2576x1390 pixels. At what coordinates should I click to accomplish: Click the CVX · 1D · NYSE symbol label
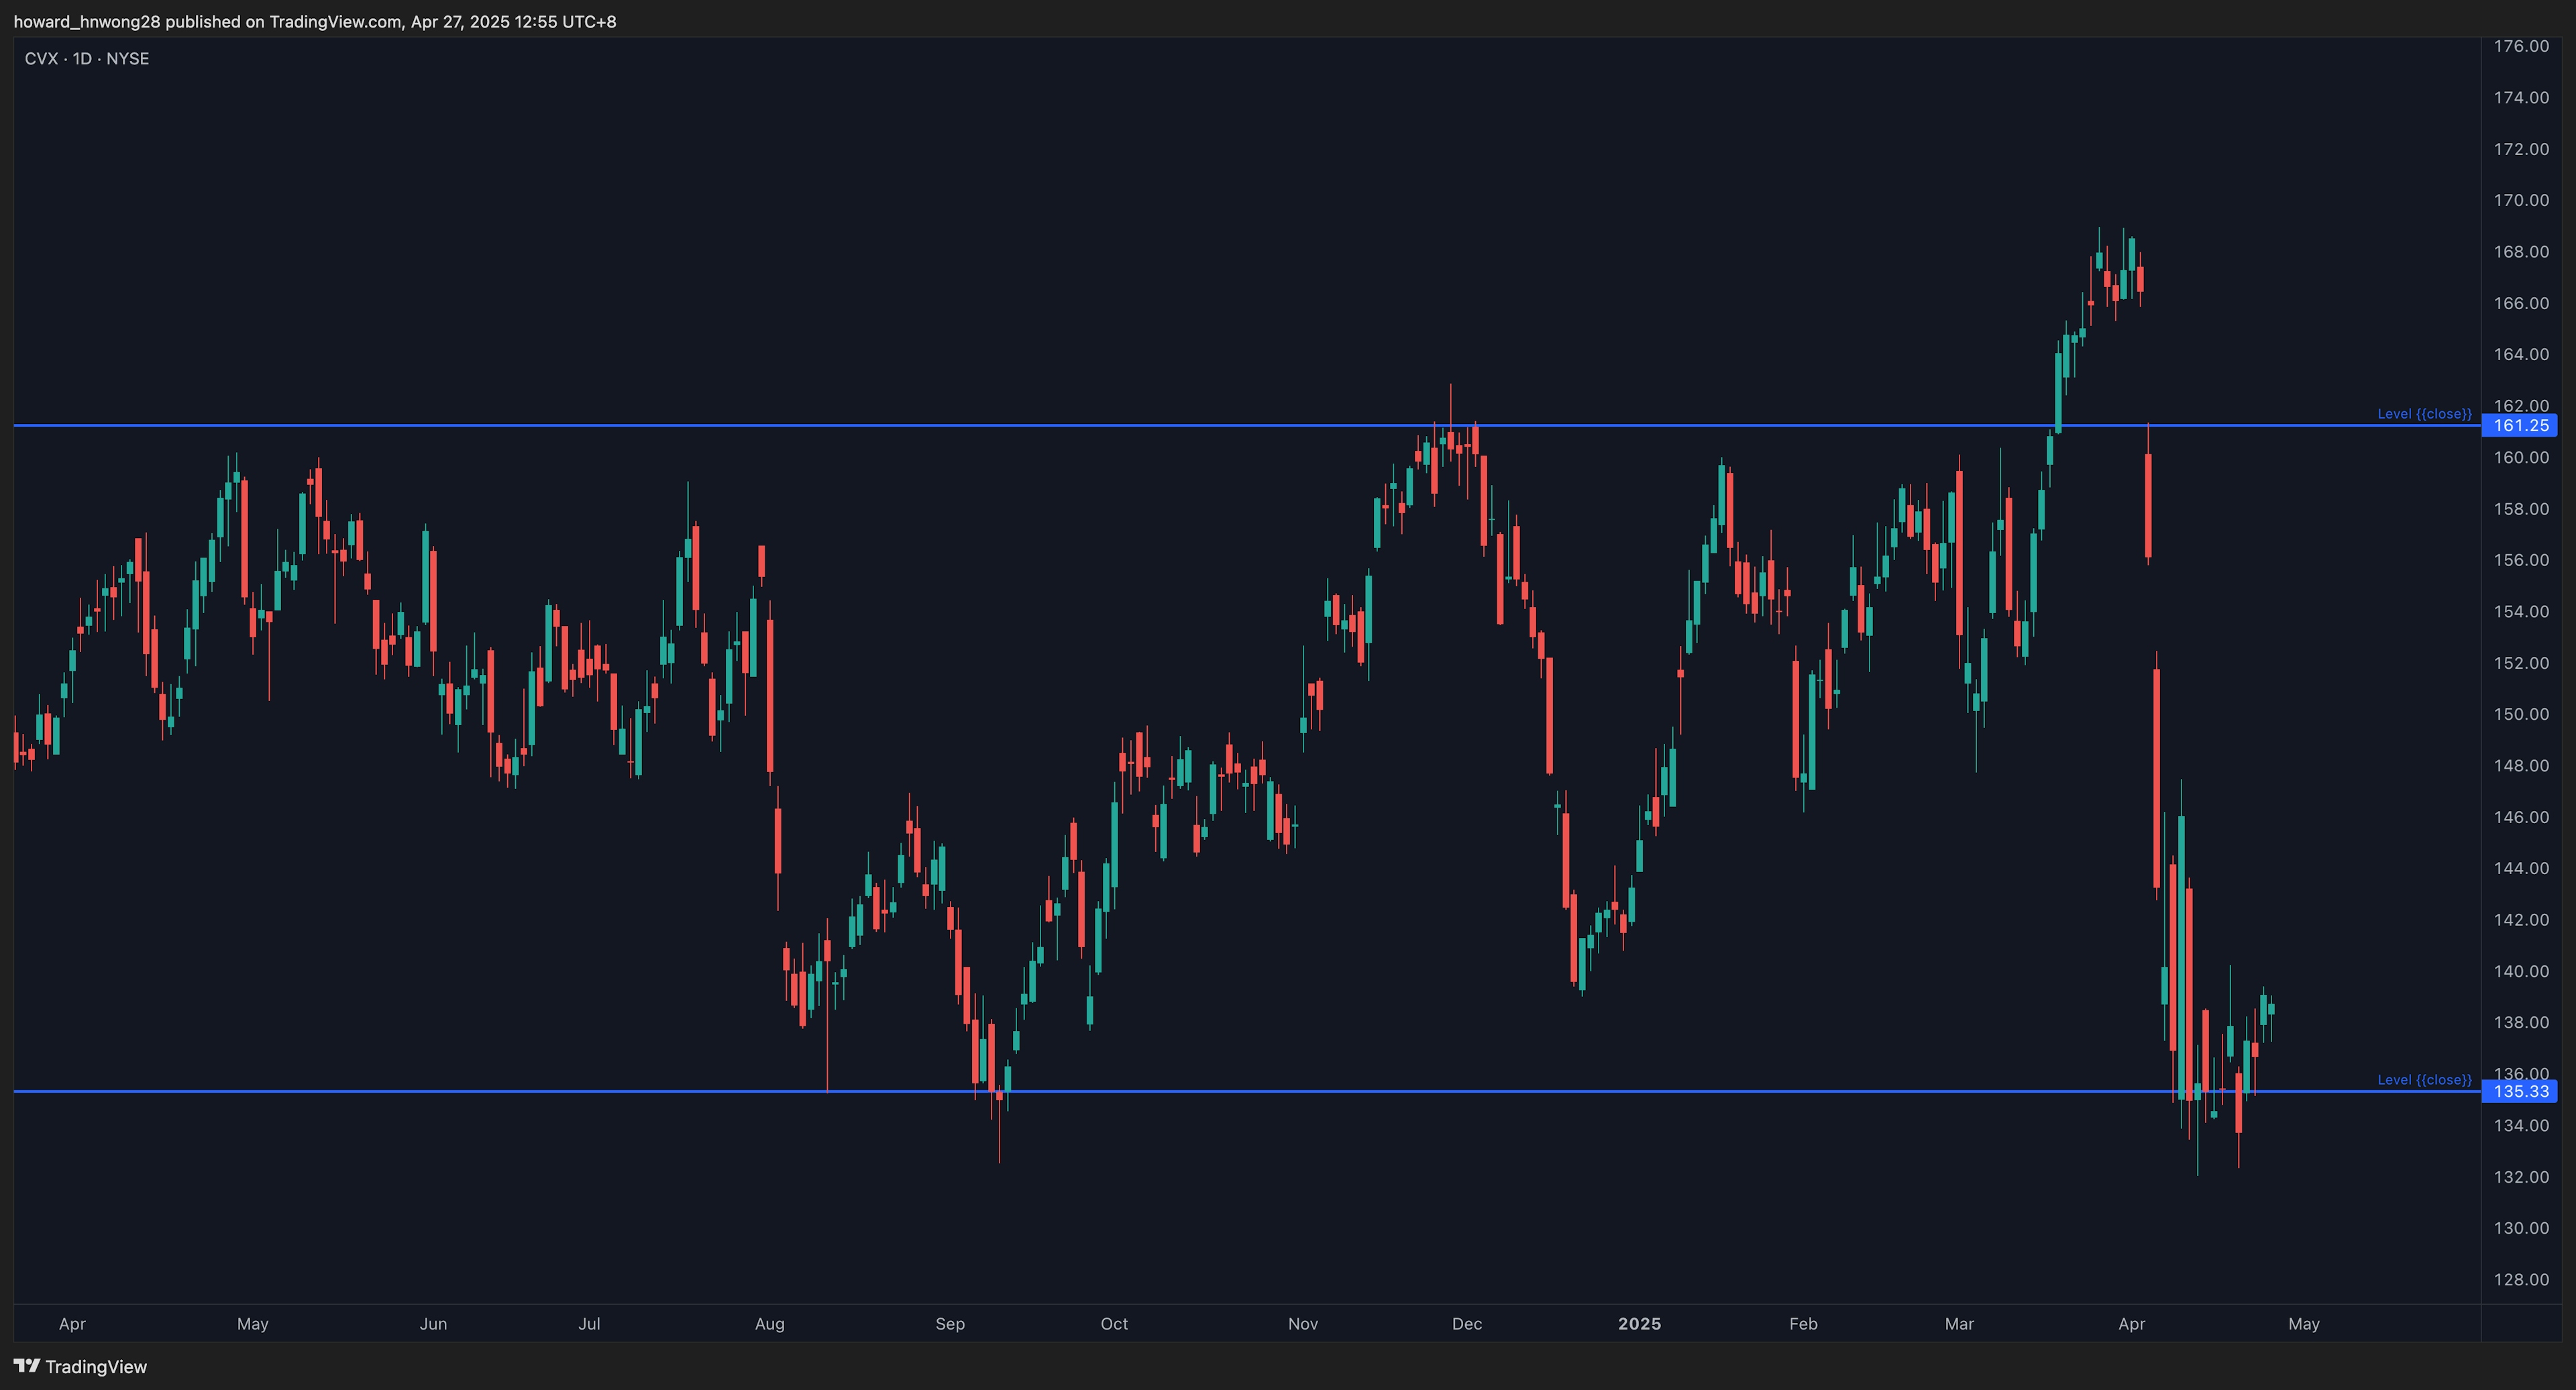(87, 59)
